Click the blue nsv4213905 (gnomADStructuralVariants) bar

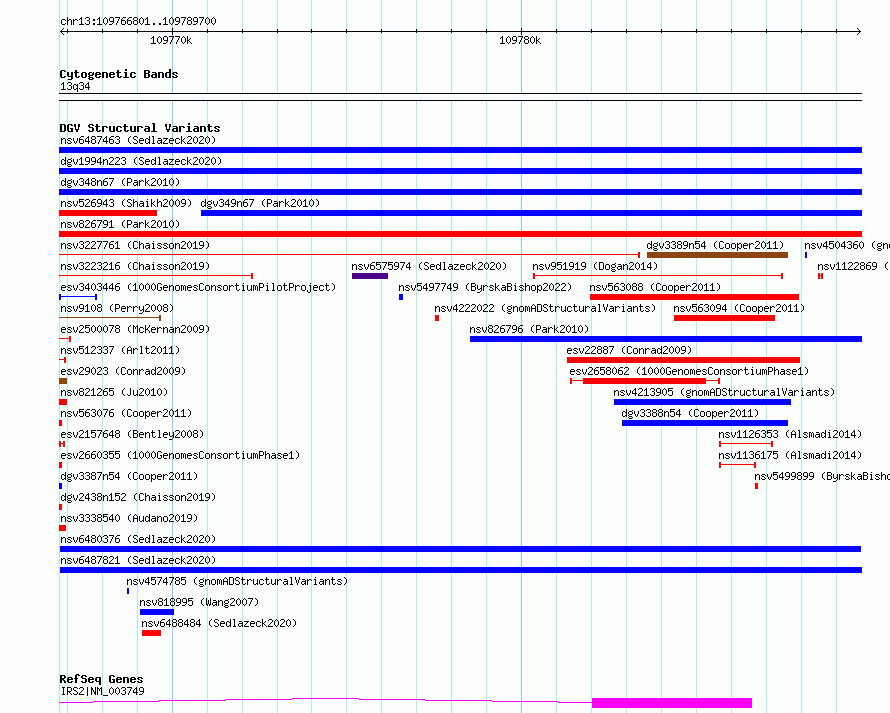(702, 402)
